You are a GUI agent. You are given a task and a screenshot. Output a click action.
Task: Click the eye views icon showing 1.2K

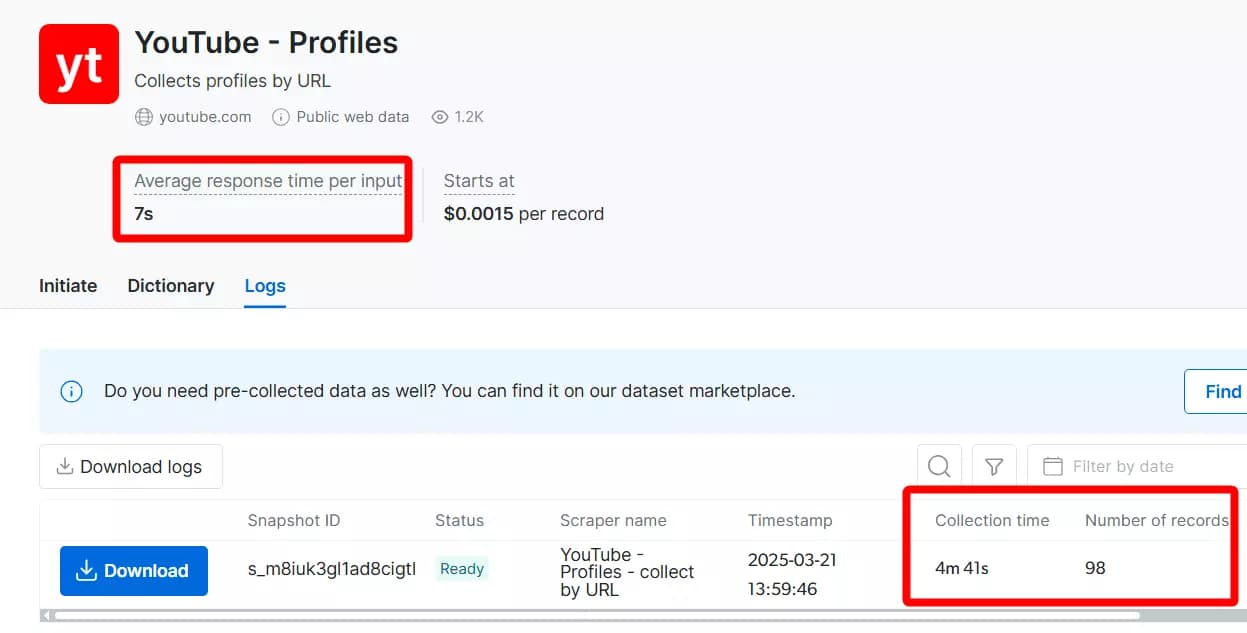click(x=440, y=117)
